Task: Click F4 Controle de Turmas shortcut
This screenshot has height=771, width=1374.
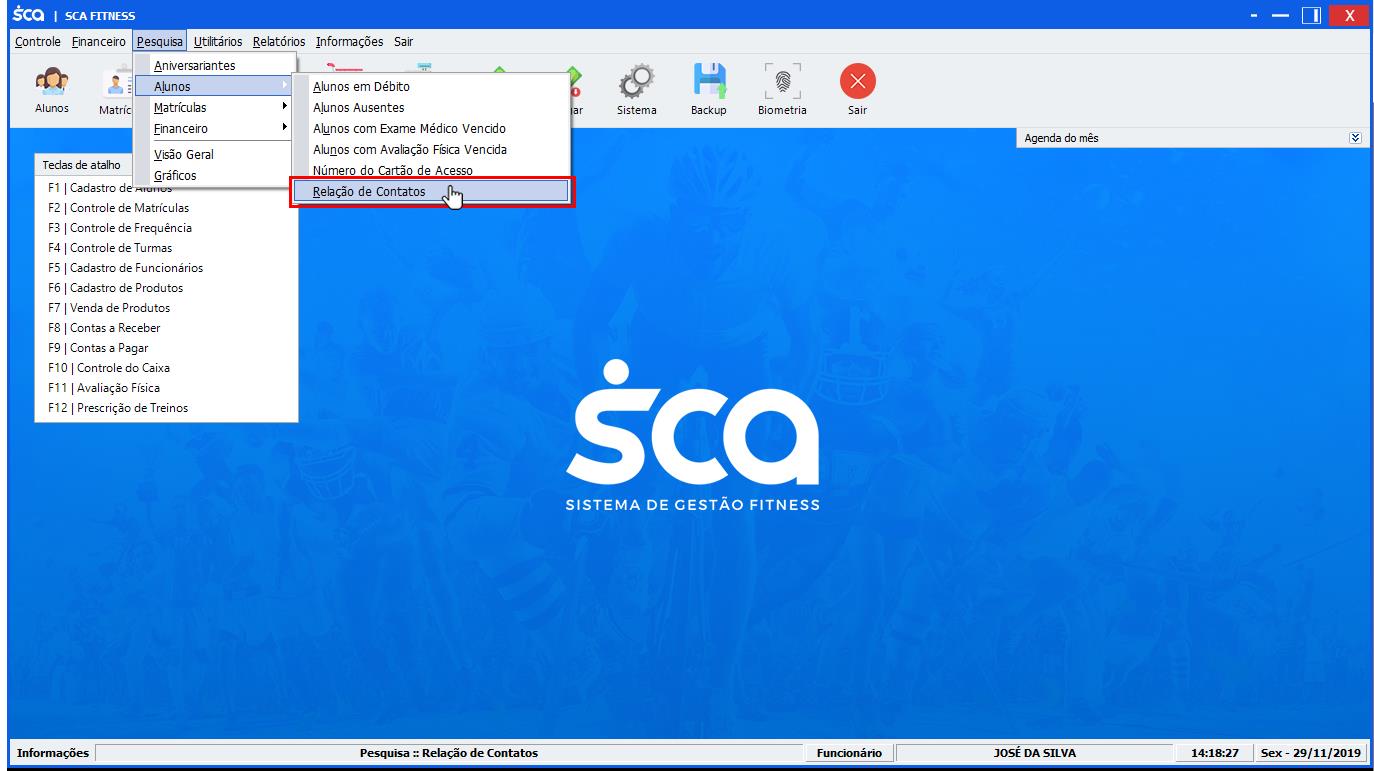Action: 110,248
